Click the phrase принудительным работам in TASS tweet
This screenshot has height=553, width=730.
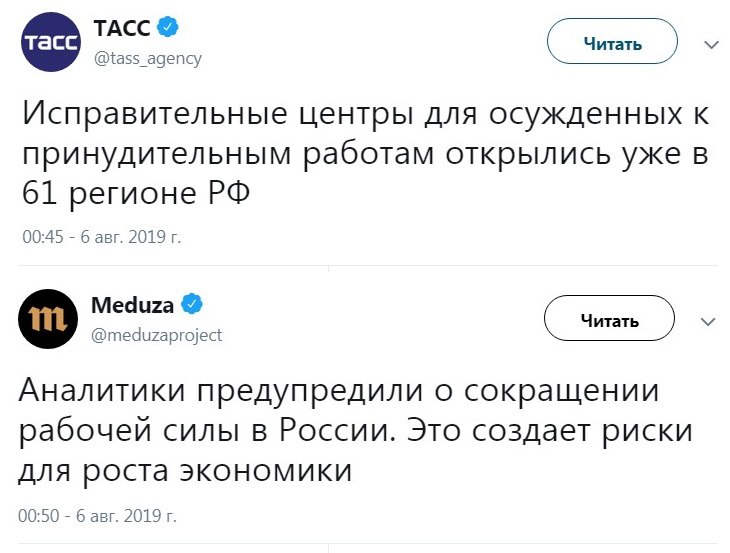[x=228, y=155]
